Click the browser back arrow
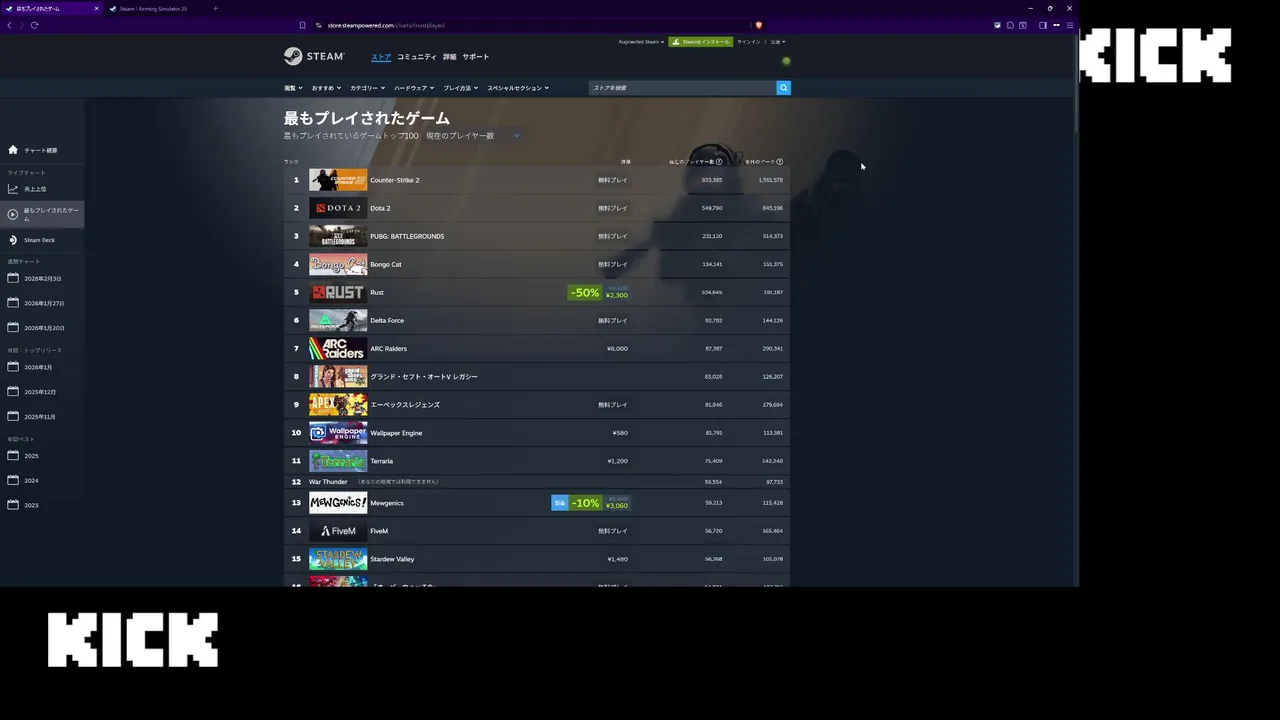The width and height of the screenshot is (1280, 720). tap(9, 25)
